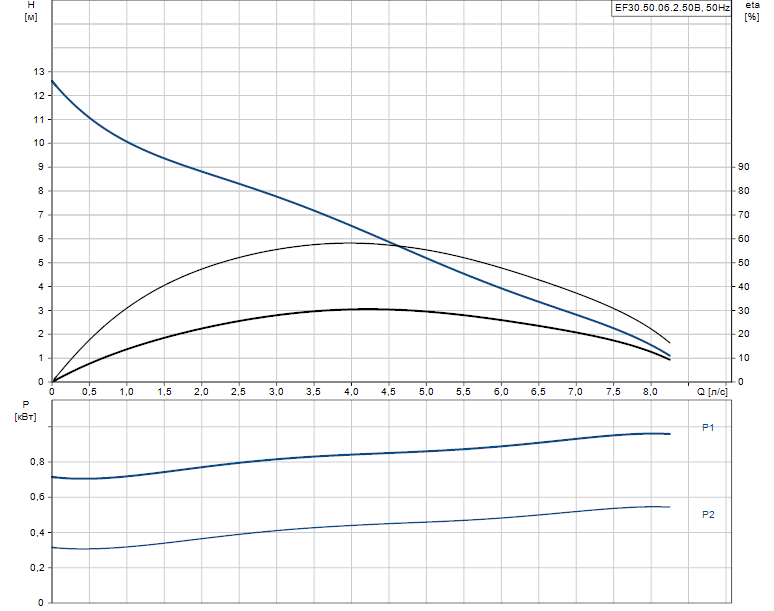Click the 4,0 tick on flow axis
774x611 pixels.
coord(351,392)
